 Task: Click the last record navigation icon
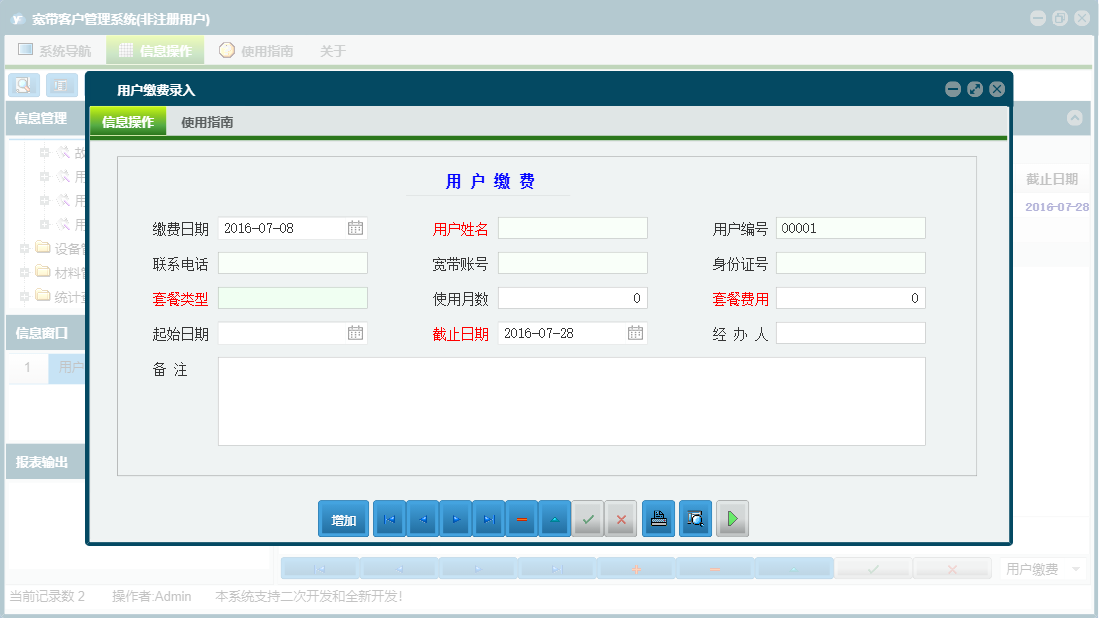pos(488,518)
